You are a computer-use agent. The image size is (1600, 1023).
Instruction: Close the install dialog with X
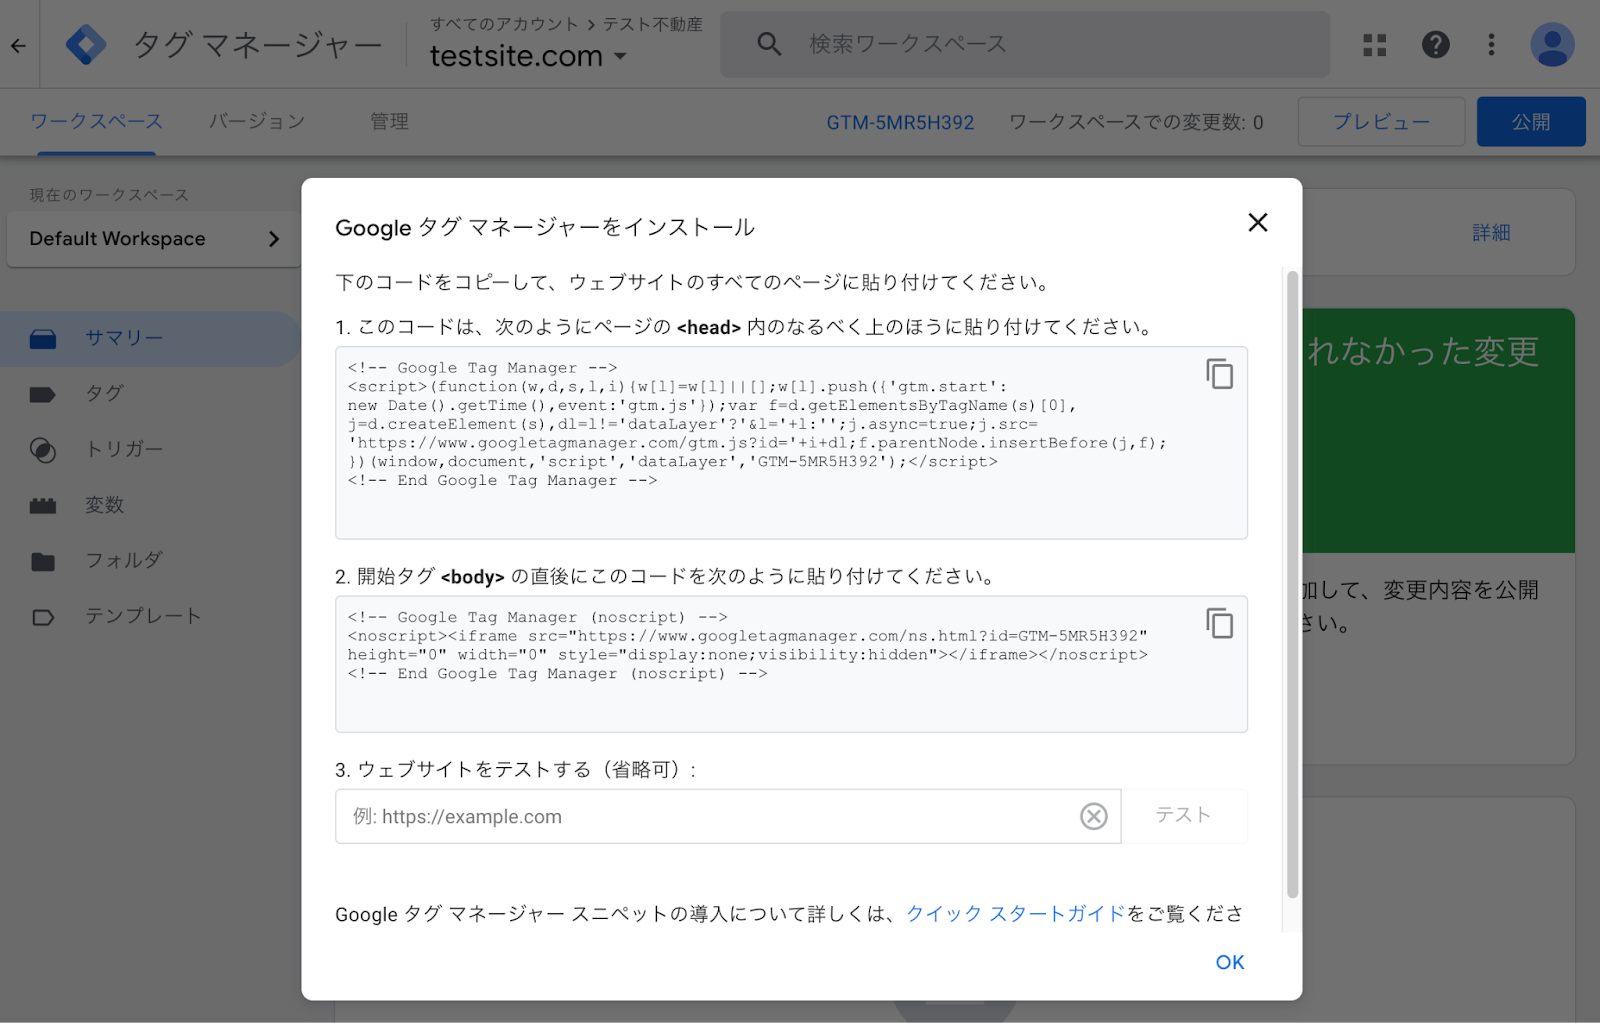click(x=1258, y=222)
